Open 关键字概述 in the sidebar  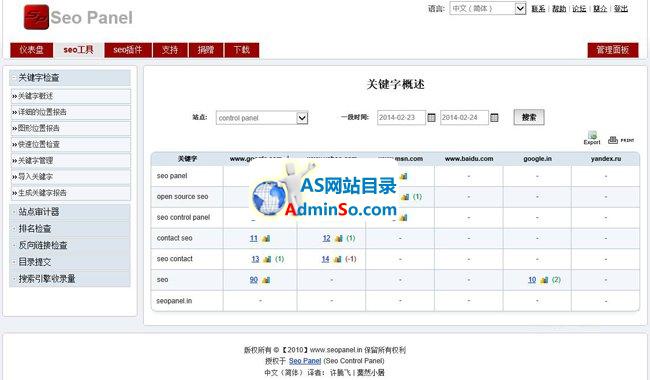point(70,96)
